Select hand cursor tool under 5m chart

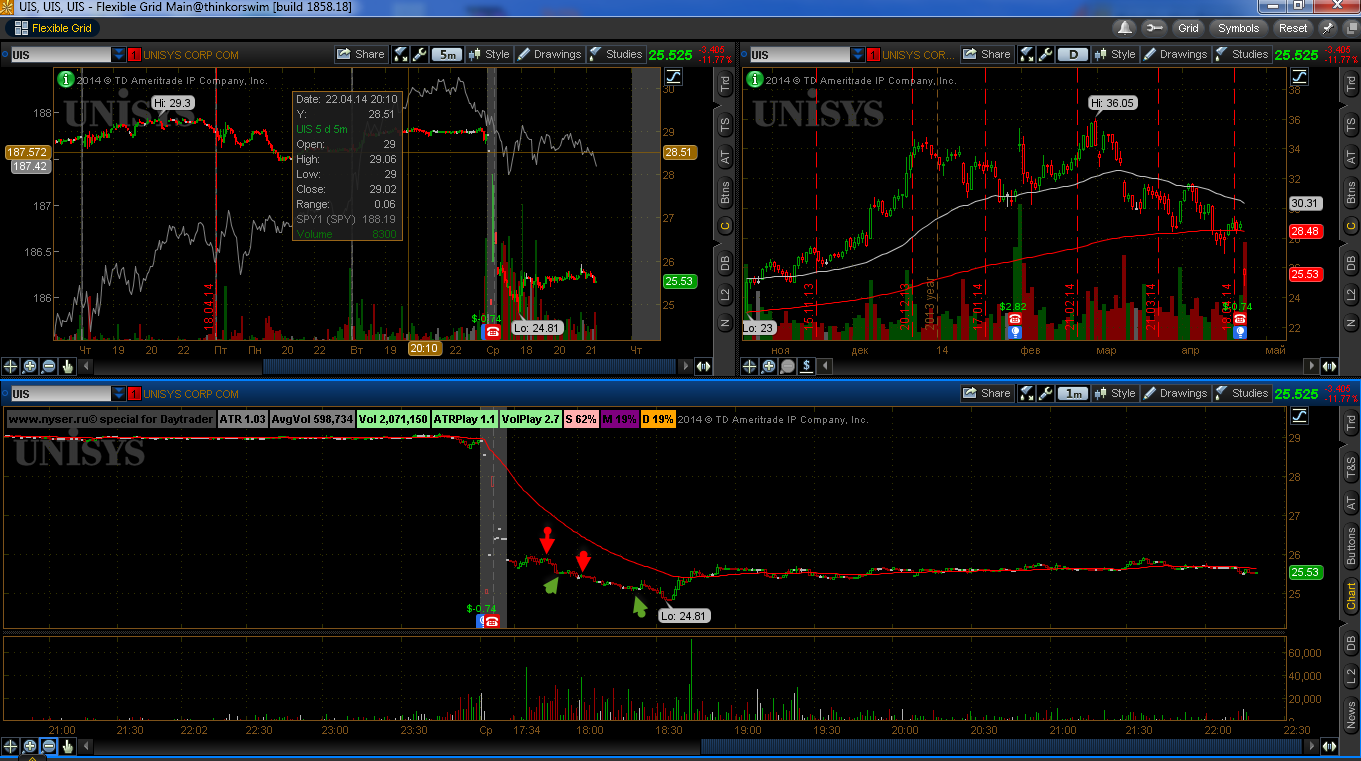pos(68,366)
